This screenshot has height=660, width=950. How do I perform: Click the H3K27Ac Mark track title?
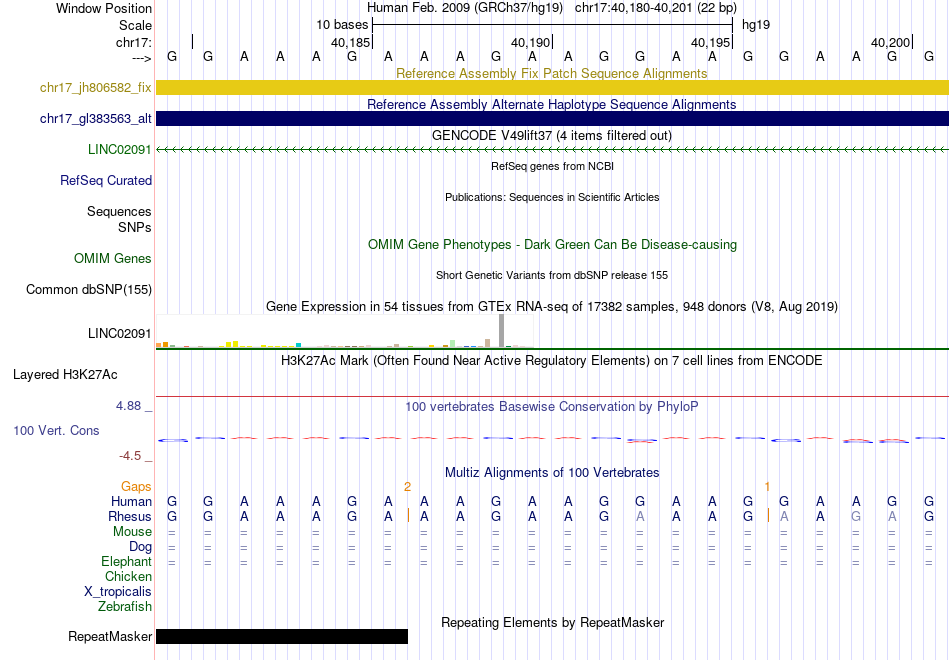tap(552, 361)
